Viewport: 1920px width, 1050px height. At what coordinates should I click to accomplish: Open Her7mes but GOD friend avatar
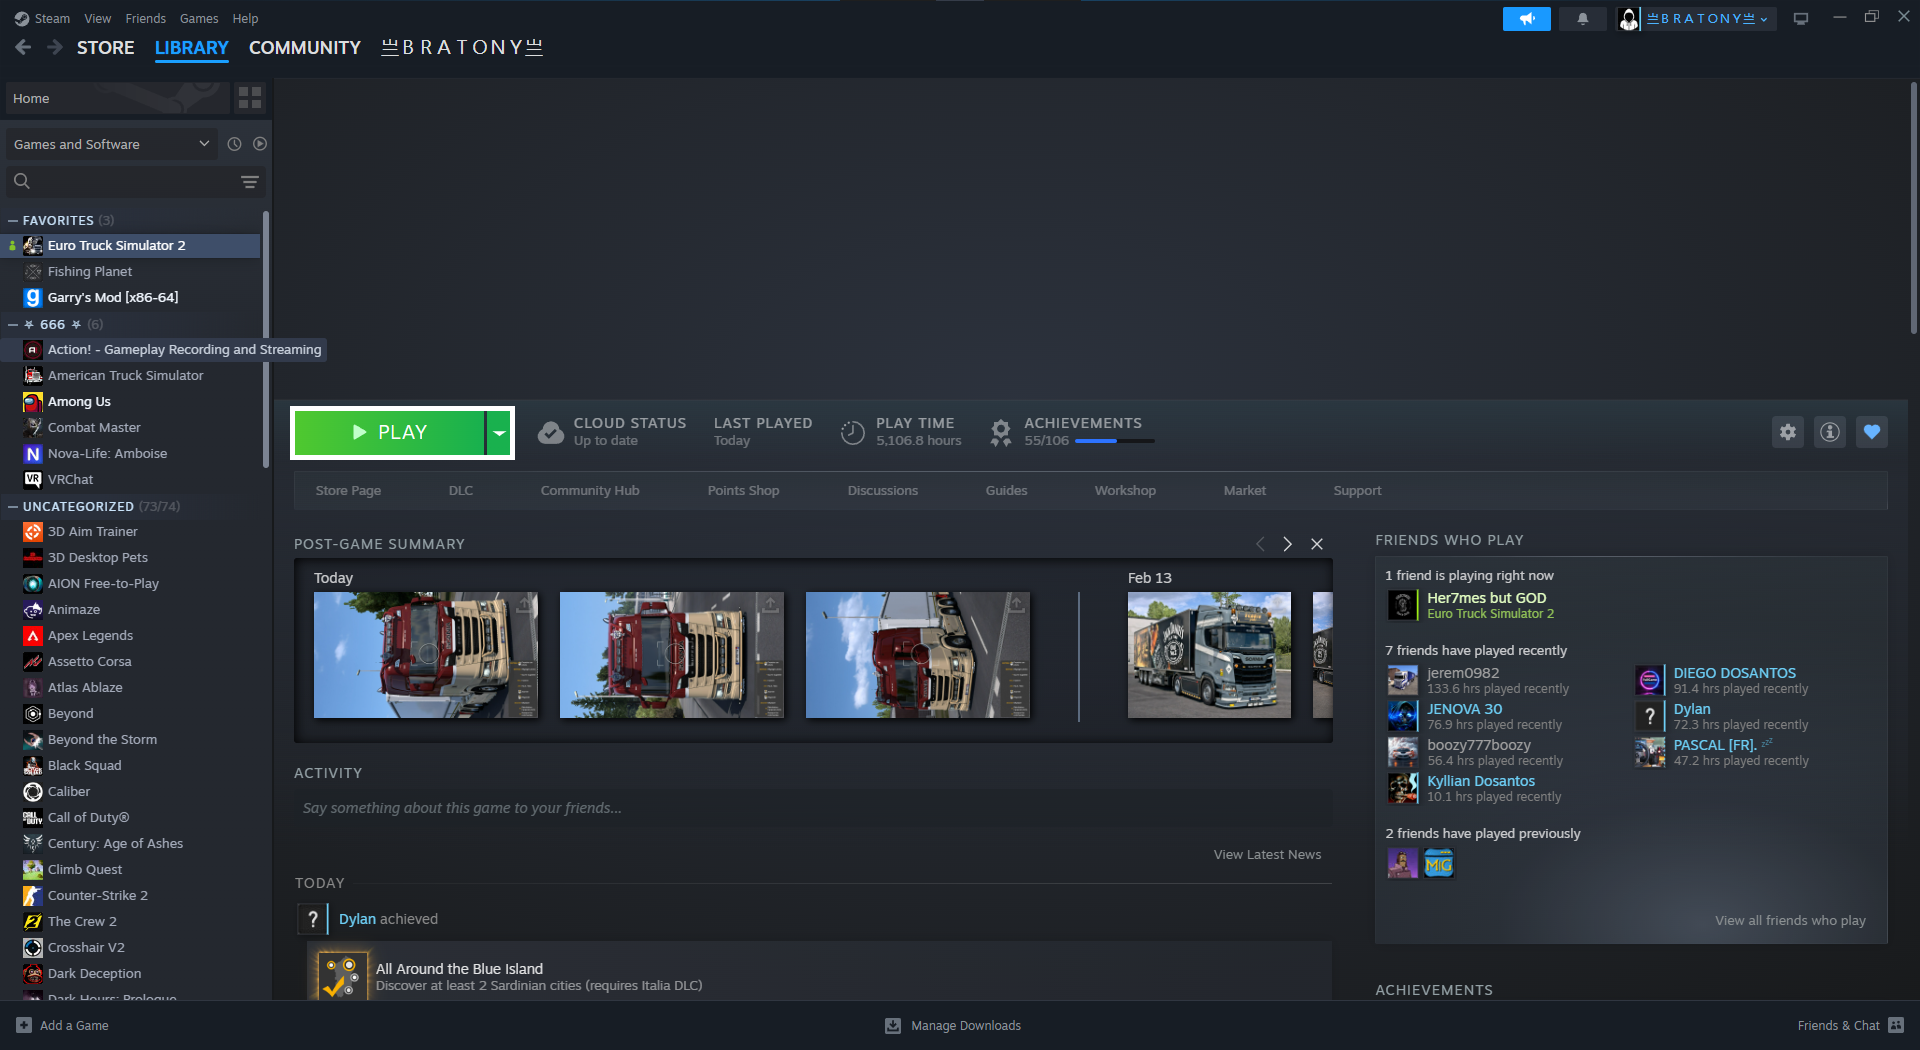1402,605
